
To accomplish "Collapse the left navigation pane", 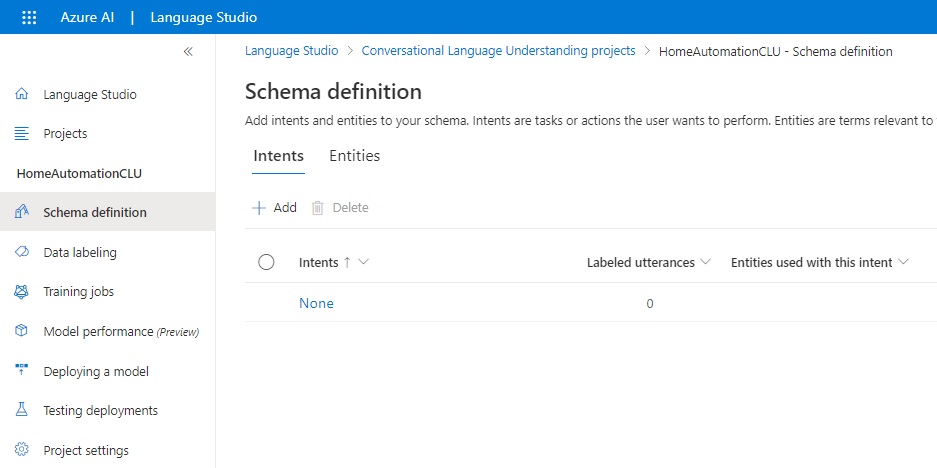I will click(x=188, y=52).
